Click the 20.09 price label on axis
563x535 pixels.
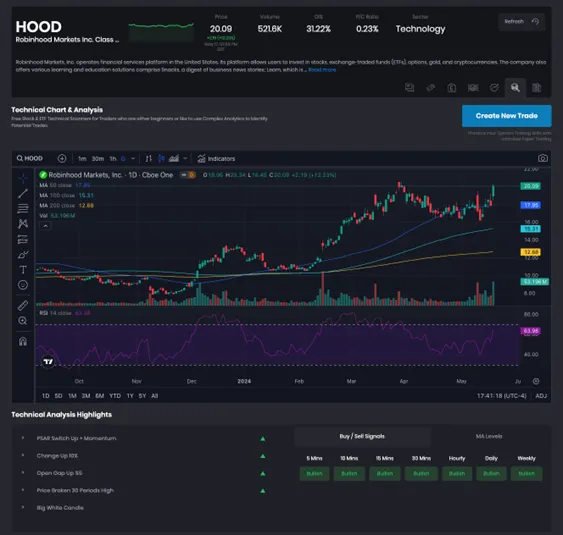(530, 186)
